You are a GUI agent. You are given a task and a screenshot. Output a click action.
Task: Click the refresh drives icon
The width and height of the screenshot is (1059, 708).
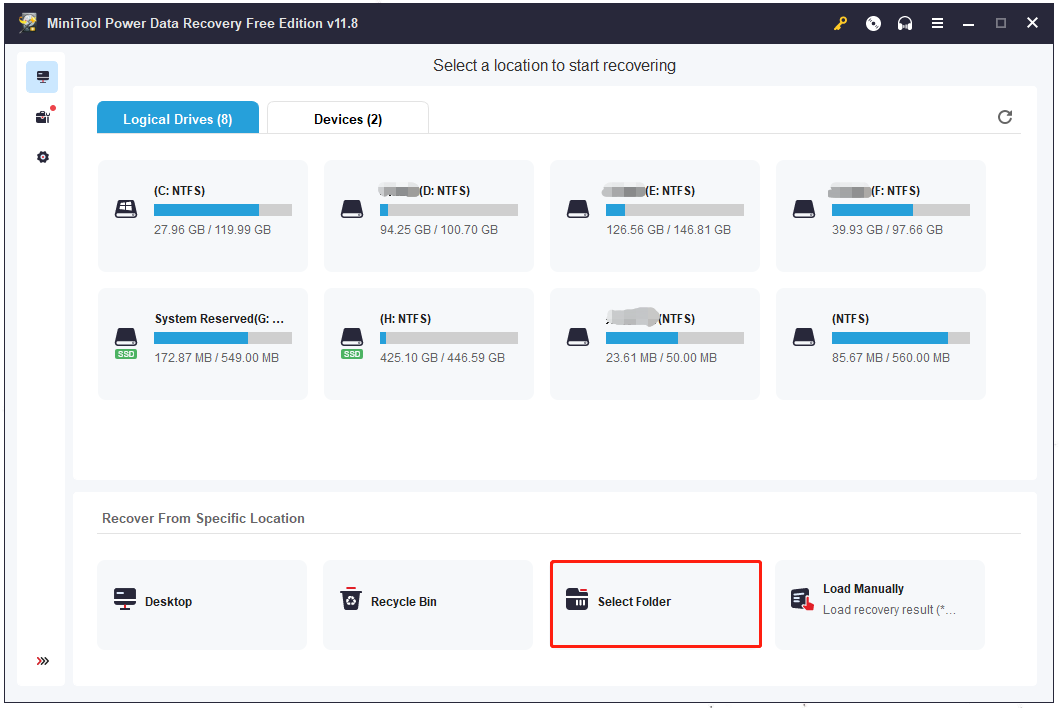tap(1005, 117)
